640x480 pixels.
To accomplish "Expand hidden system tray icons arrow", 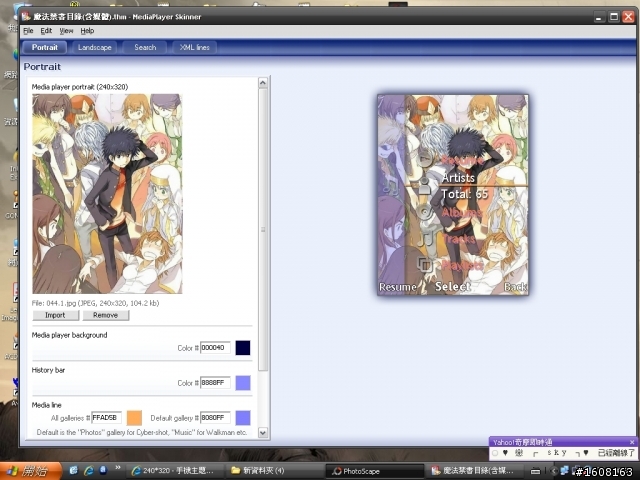I will click(553, 471).
